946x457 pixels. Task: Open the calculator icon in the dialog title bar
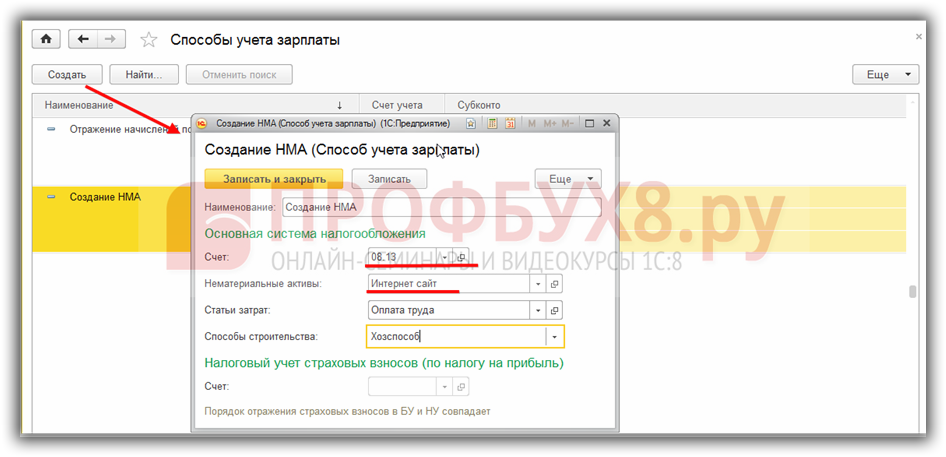(x=493, y=123)
